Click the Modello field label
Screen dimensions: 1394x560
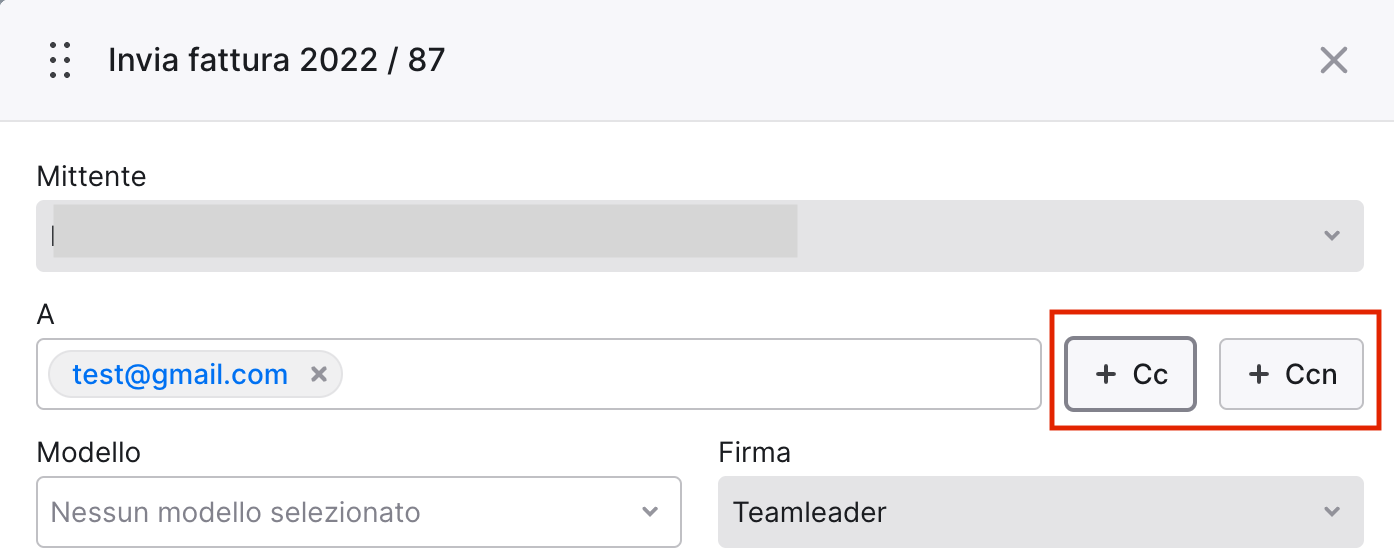[88, 453]
